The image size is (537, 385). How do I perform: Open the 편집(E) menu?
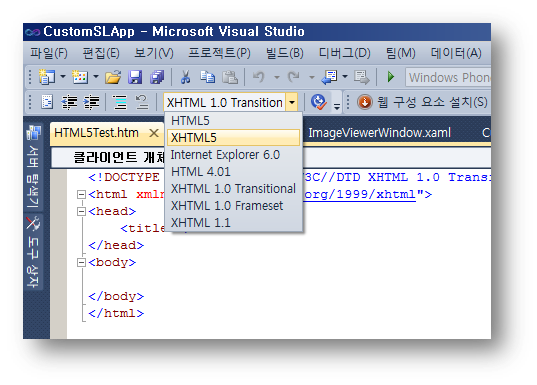coord(101,53)
